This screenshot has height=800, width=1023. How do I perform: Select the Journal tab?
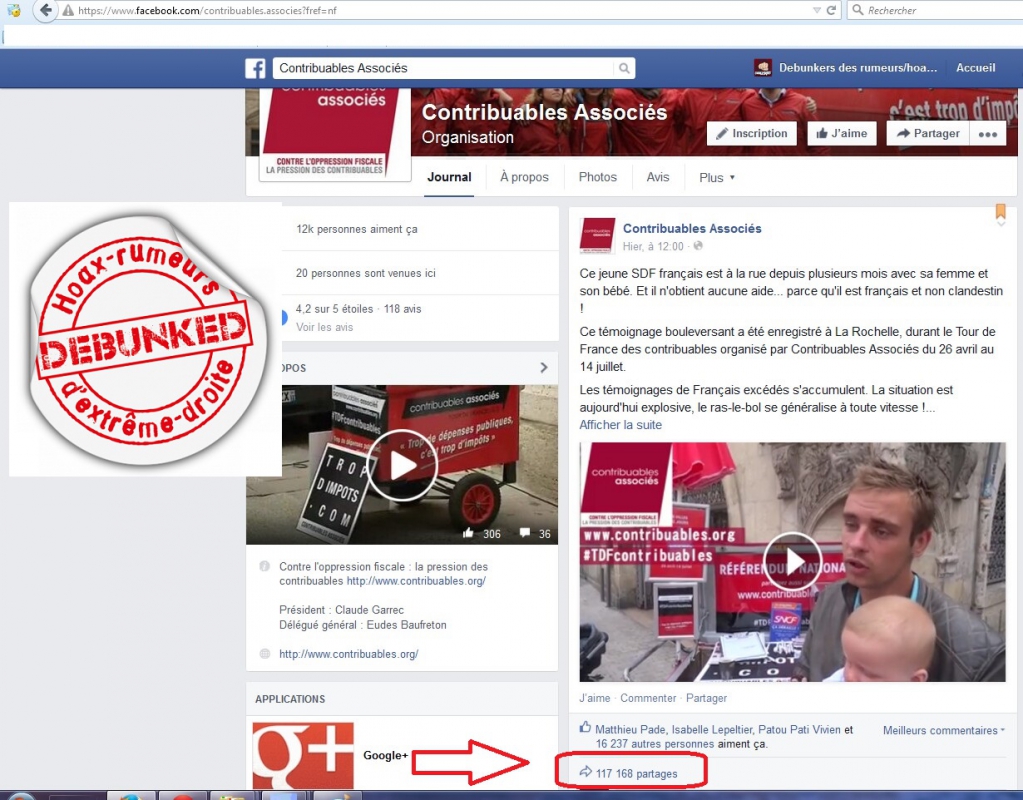[x=449, y=177]
